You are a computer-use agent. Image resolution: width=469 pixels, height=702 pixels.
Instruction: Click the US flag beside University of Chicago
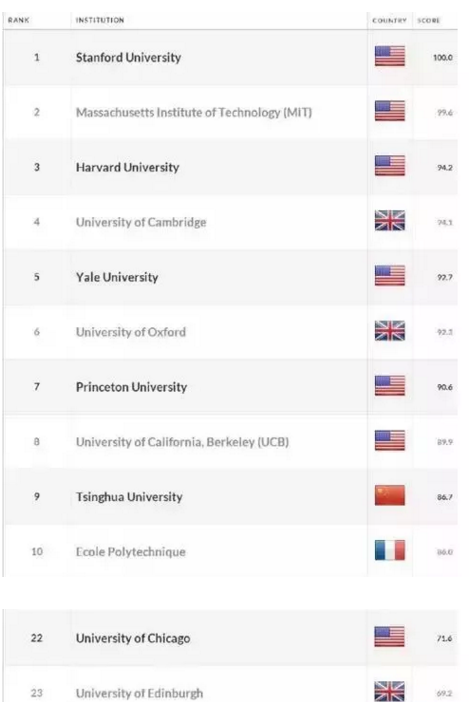click(390, 637)
